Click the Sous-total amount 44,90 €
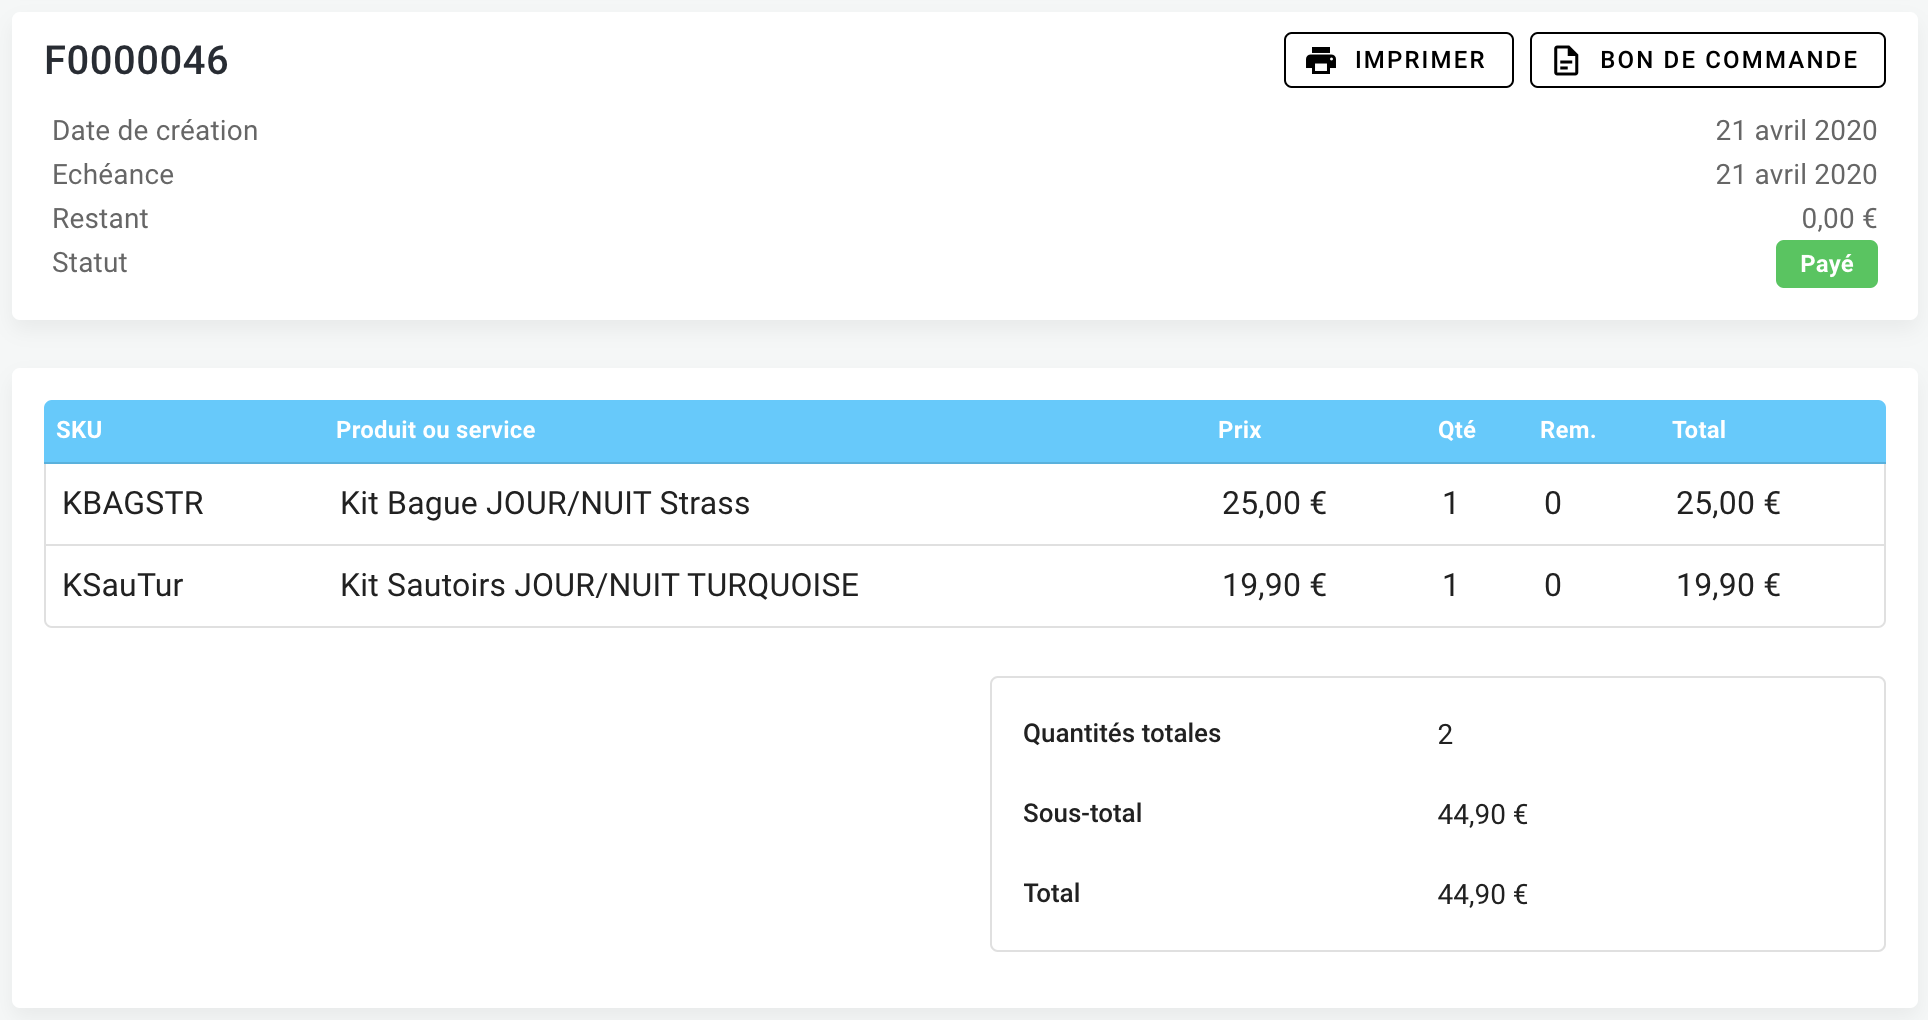 [x=1482, y=814]
